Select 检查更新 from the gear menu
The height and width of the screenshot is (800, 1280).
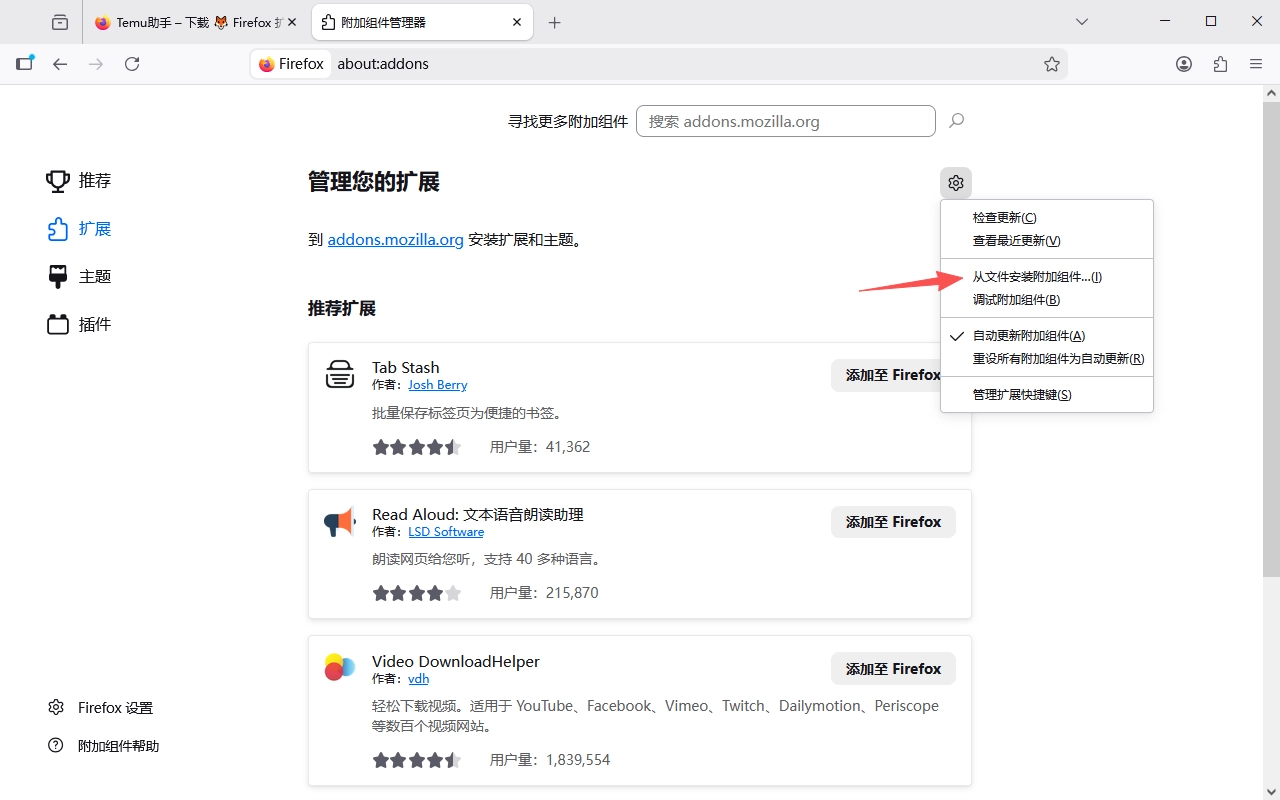tap(1002, 217)
